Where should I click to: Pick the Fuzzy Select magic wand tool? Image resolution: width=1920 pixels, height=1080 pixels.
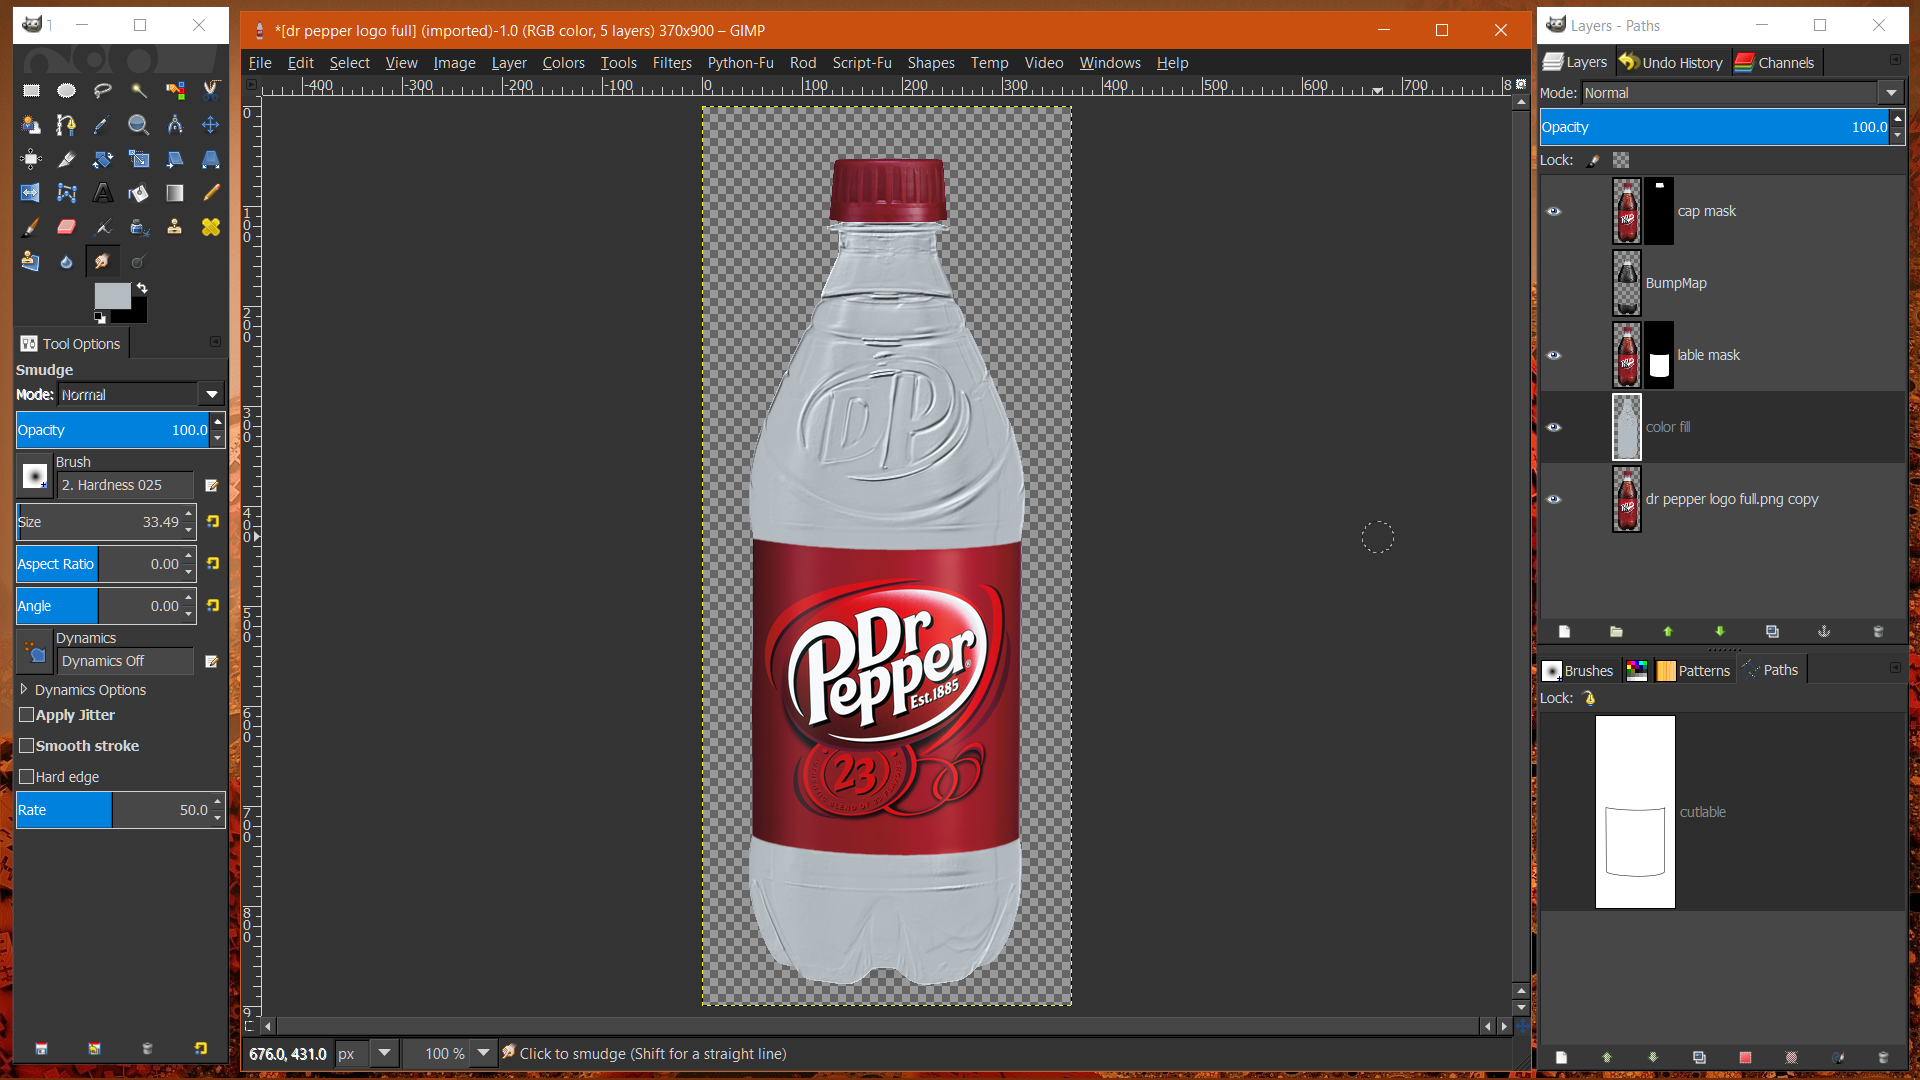[x=139, y=91]
